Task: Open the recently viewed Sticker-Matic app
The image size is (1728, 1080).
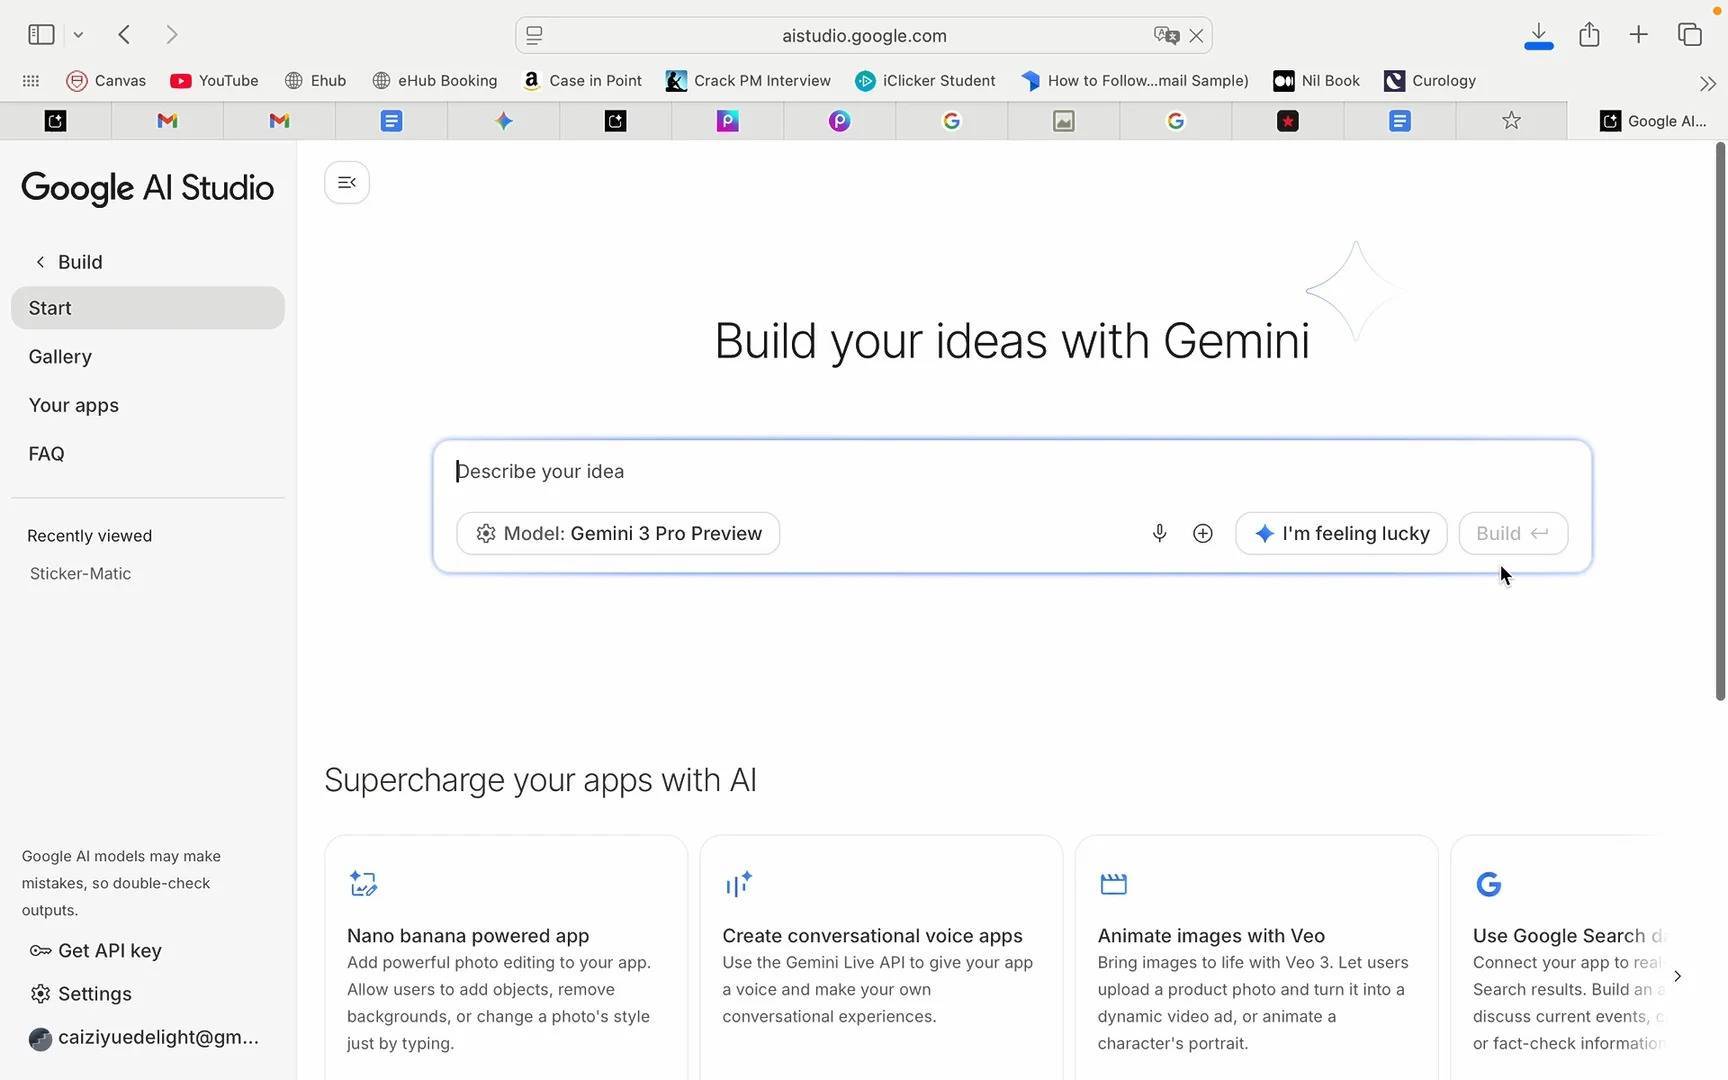Action: point(80,574)
